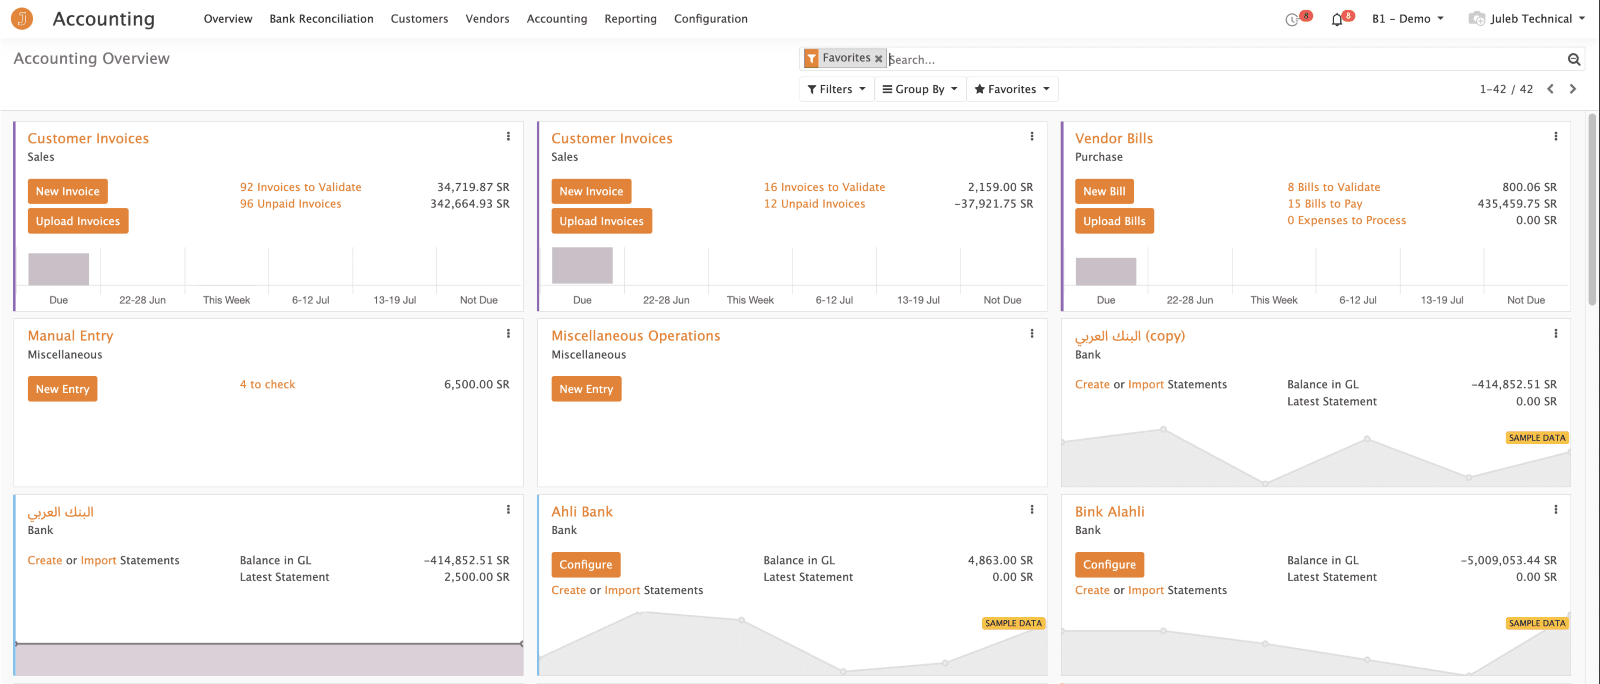Open kebab menu on Ahli Bank card
This screenshot has height=684, width=1600.
(x=1032, y=510)
